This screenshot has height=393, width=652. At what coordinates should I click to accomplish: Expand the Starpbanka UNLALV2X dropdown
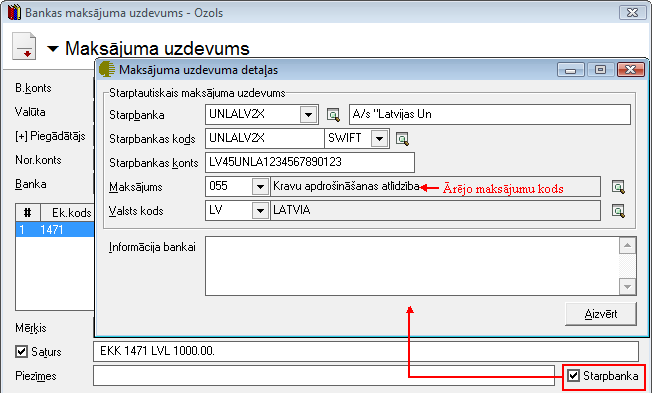pyautogui.click(x=308, y=115)
